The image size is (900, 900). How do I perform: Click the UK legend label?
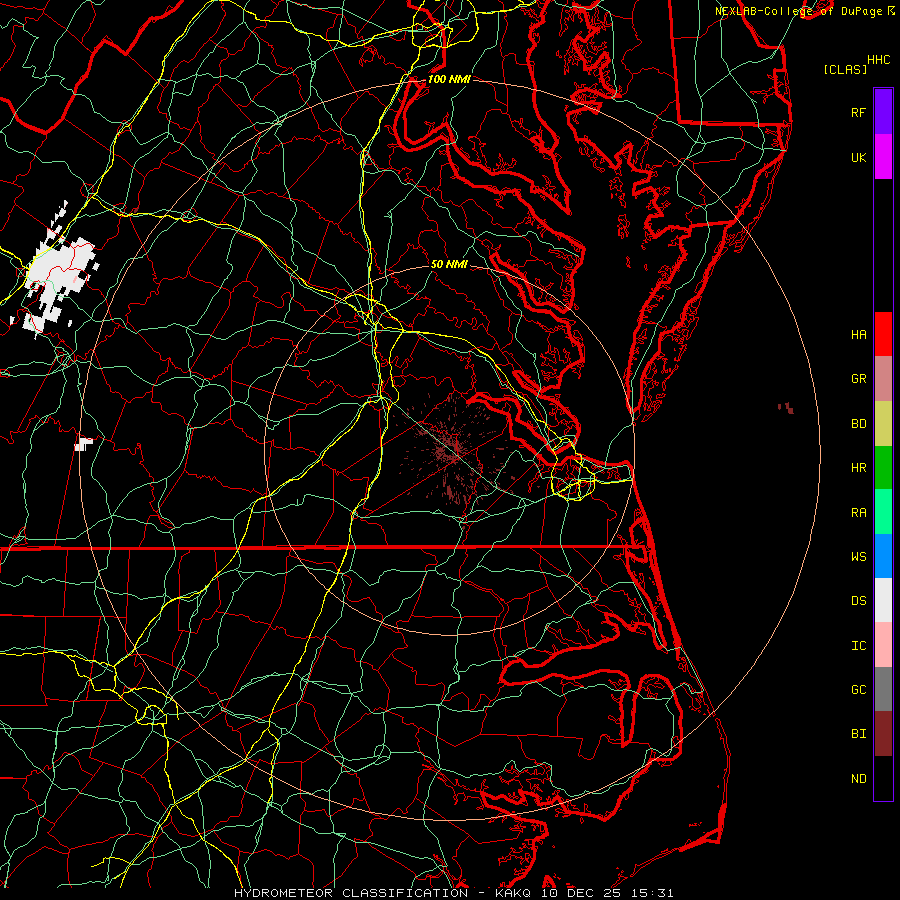coord(858,157)
